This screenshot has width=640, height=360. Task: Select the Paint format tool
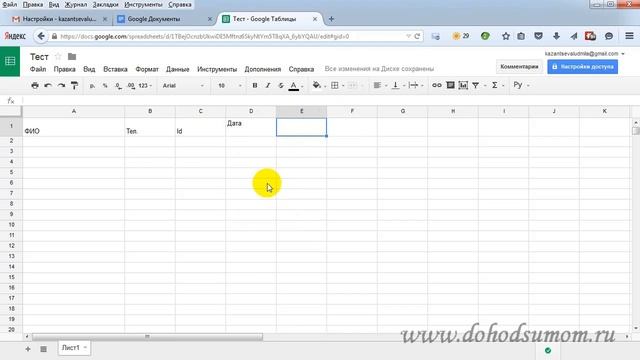click(x=74, y=85)
